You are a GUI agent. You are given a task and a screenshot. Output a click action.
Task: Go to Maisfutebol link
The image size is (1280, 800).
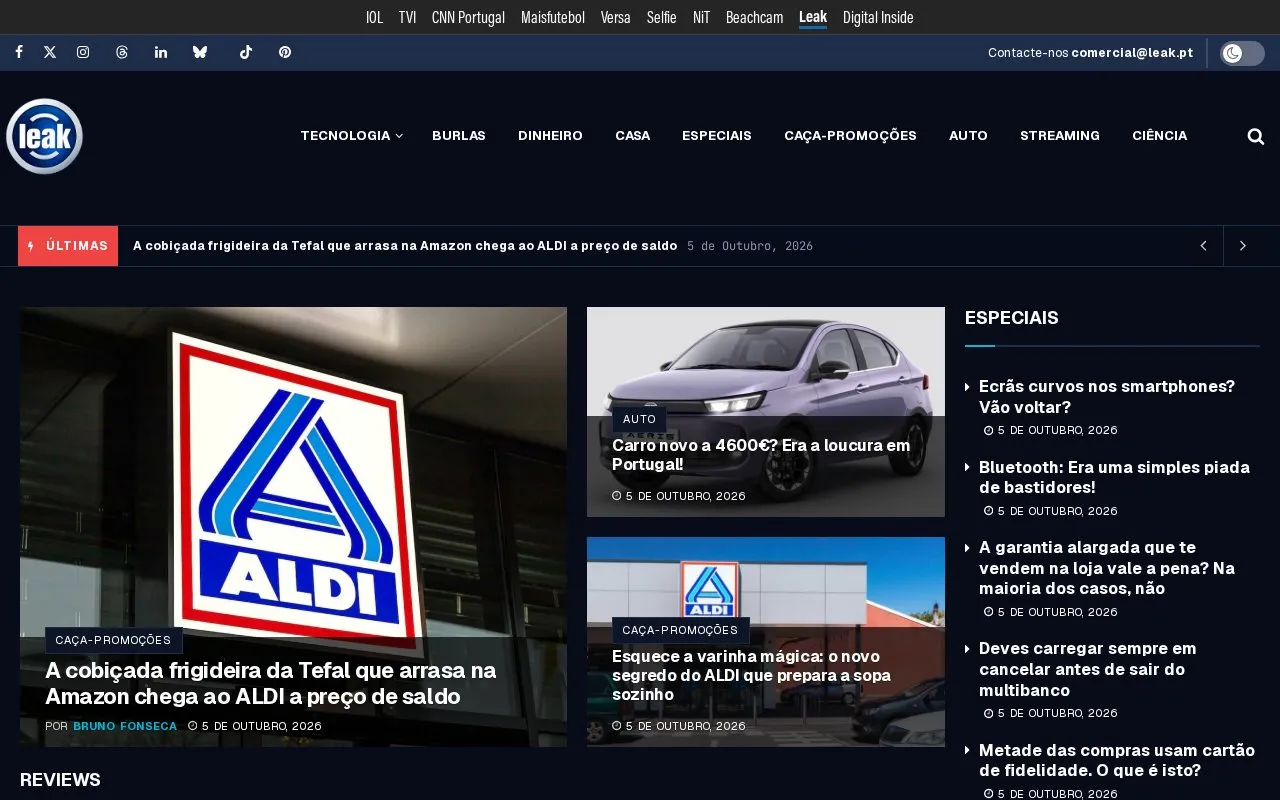tap(553, 17)
